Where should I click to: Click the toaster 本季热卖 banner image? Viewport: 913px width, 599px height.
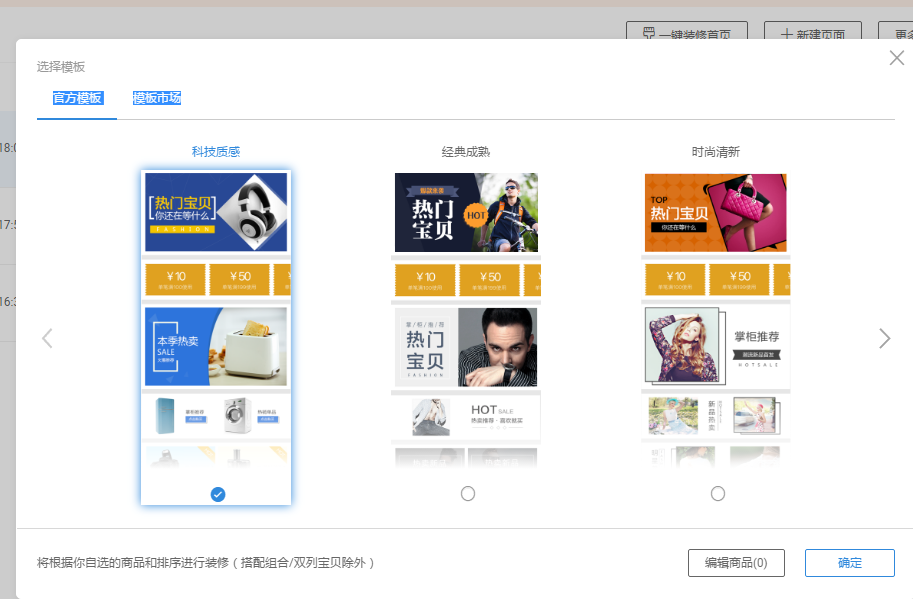216,346
